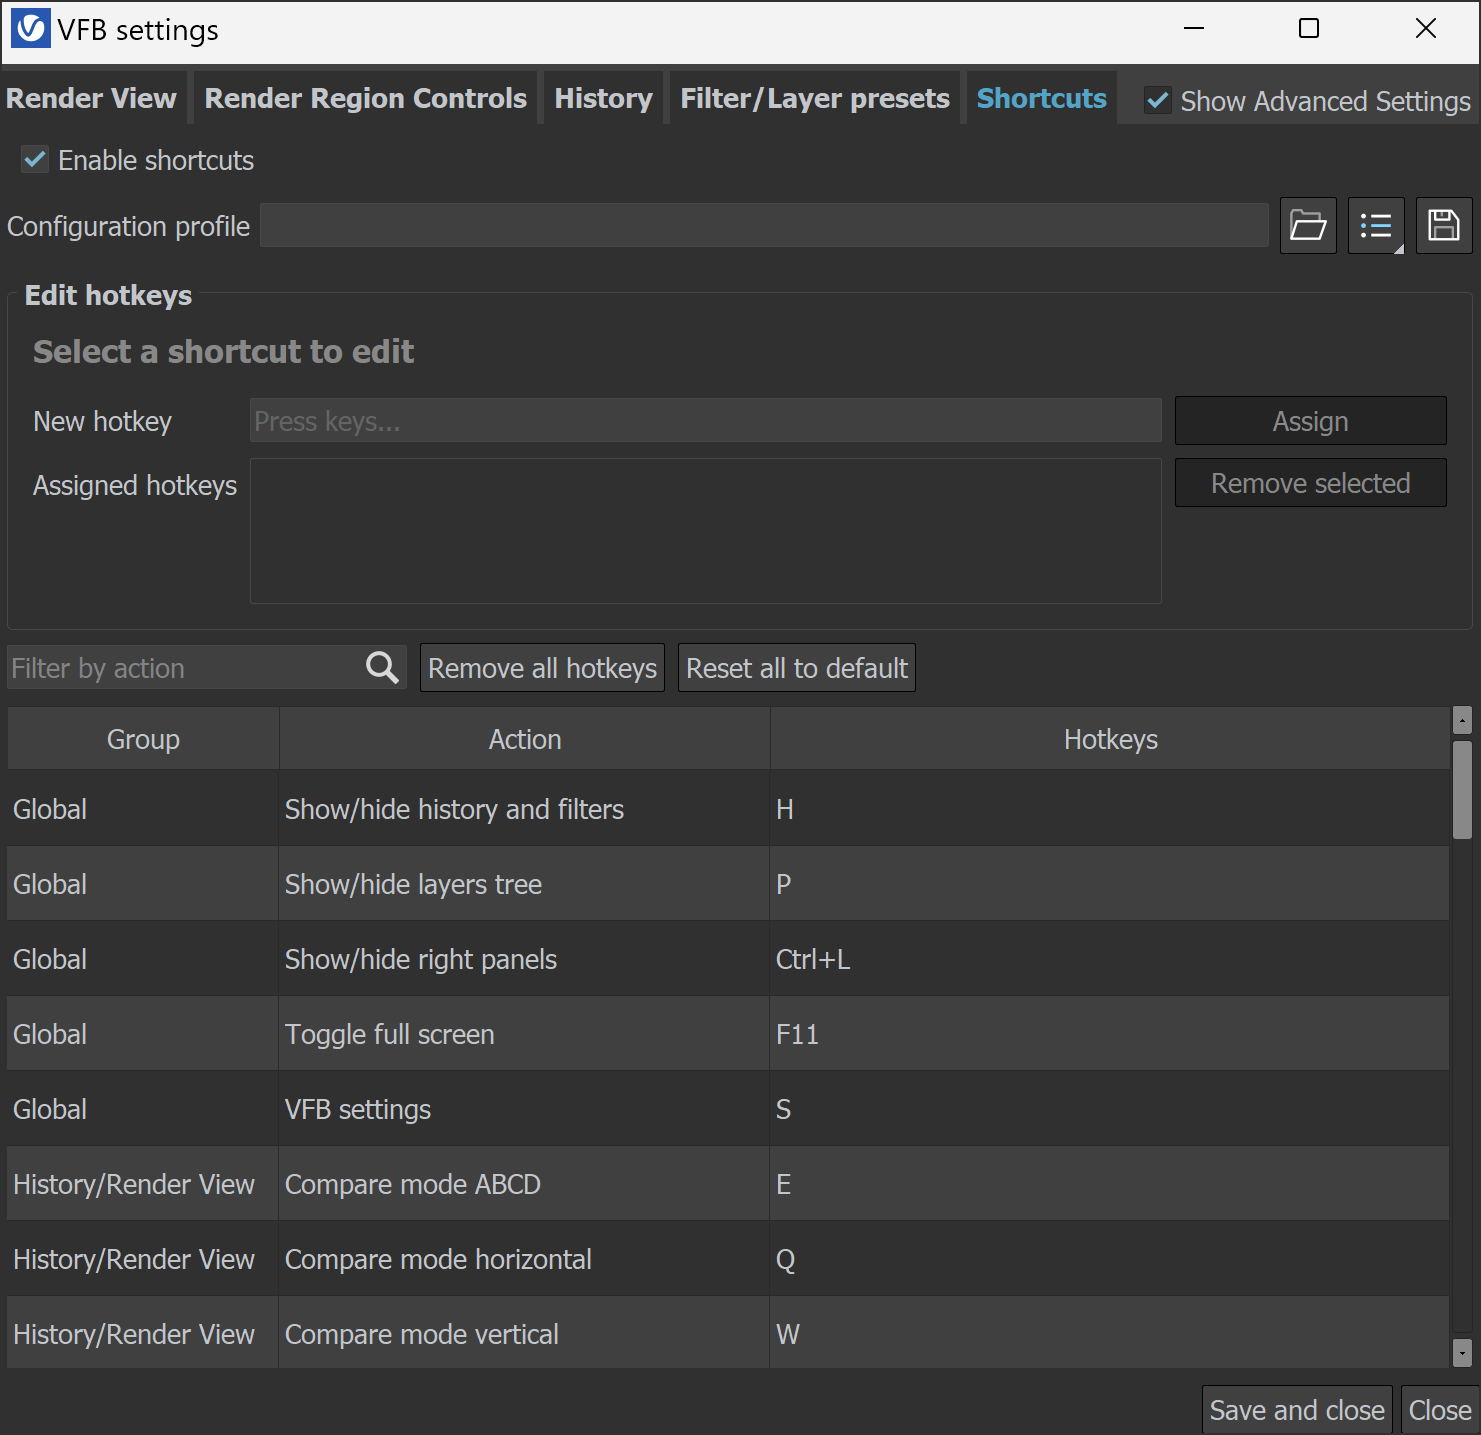The image size is (1481, 1435).
Task: Sort by the Group column header
Action: pos(143,739)
